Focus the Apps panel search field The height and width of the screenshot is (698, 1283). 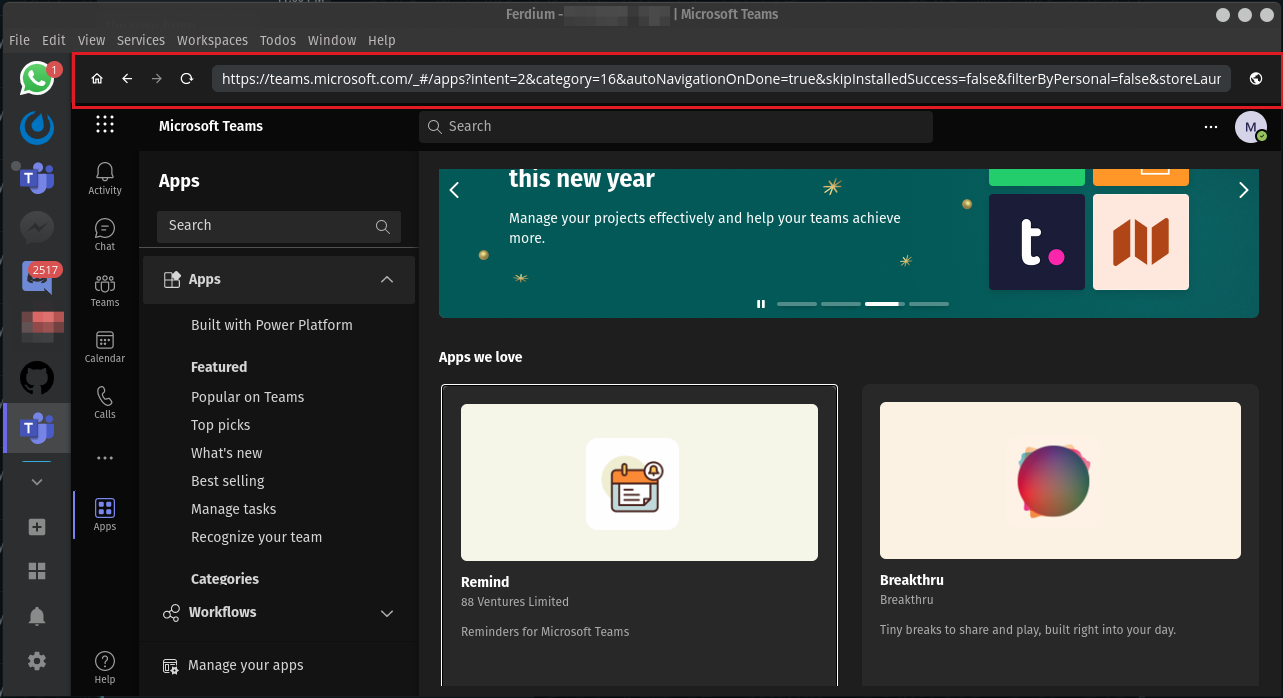click(x=279, y=227)
